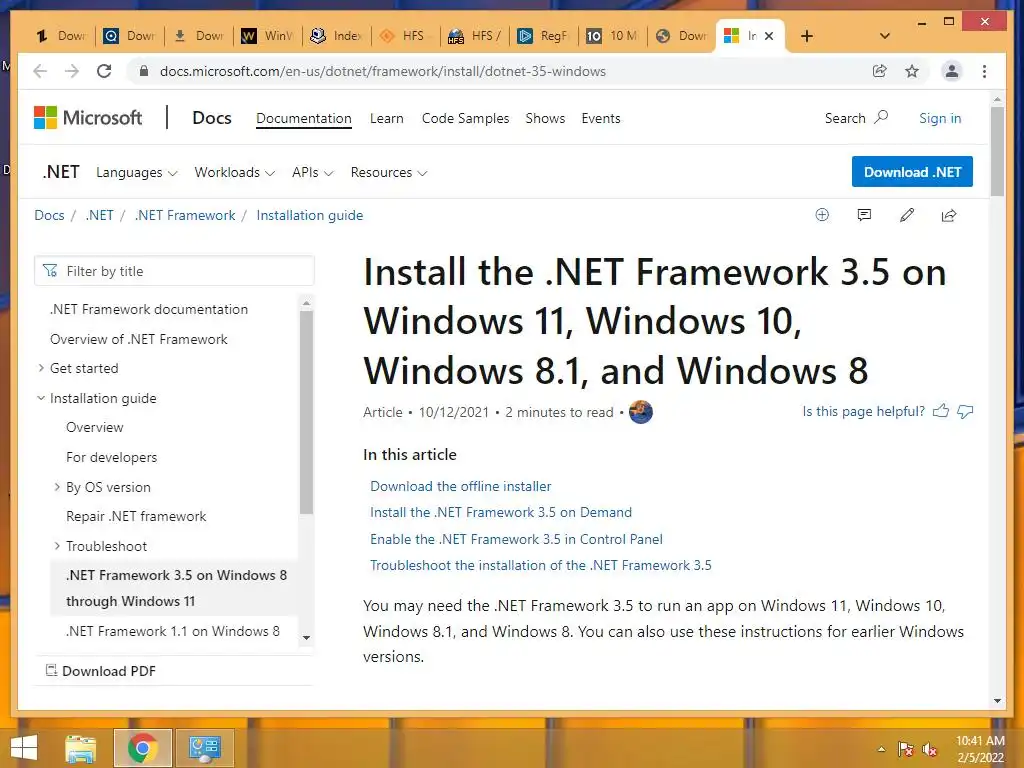
Task: Click the share page icon in address bar
Action: [x=880, y=71]
